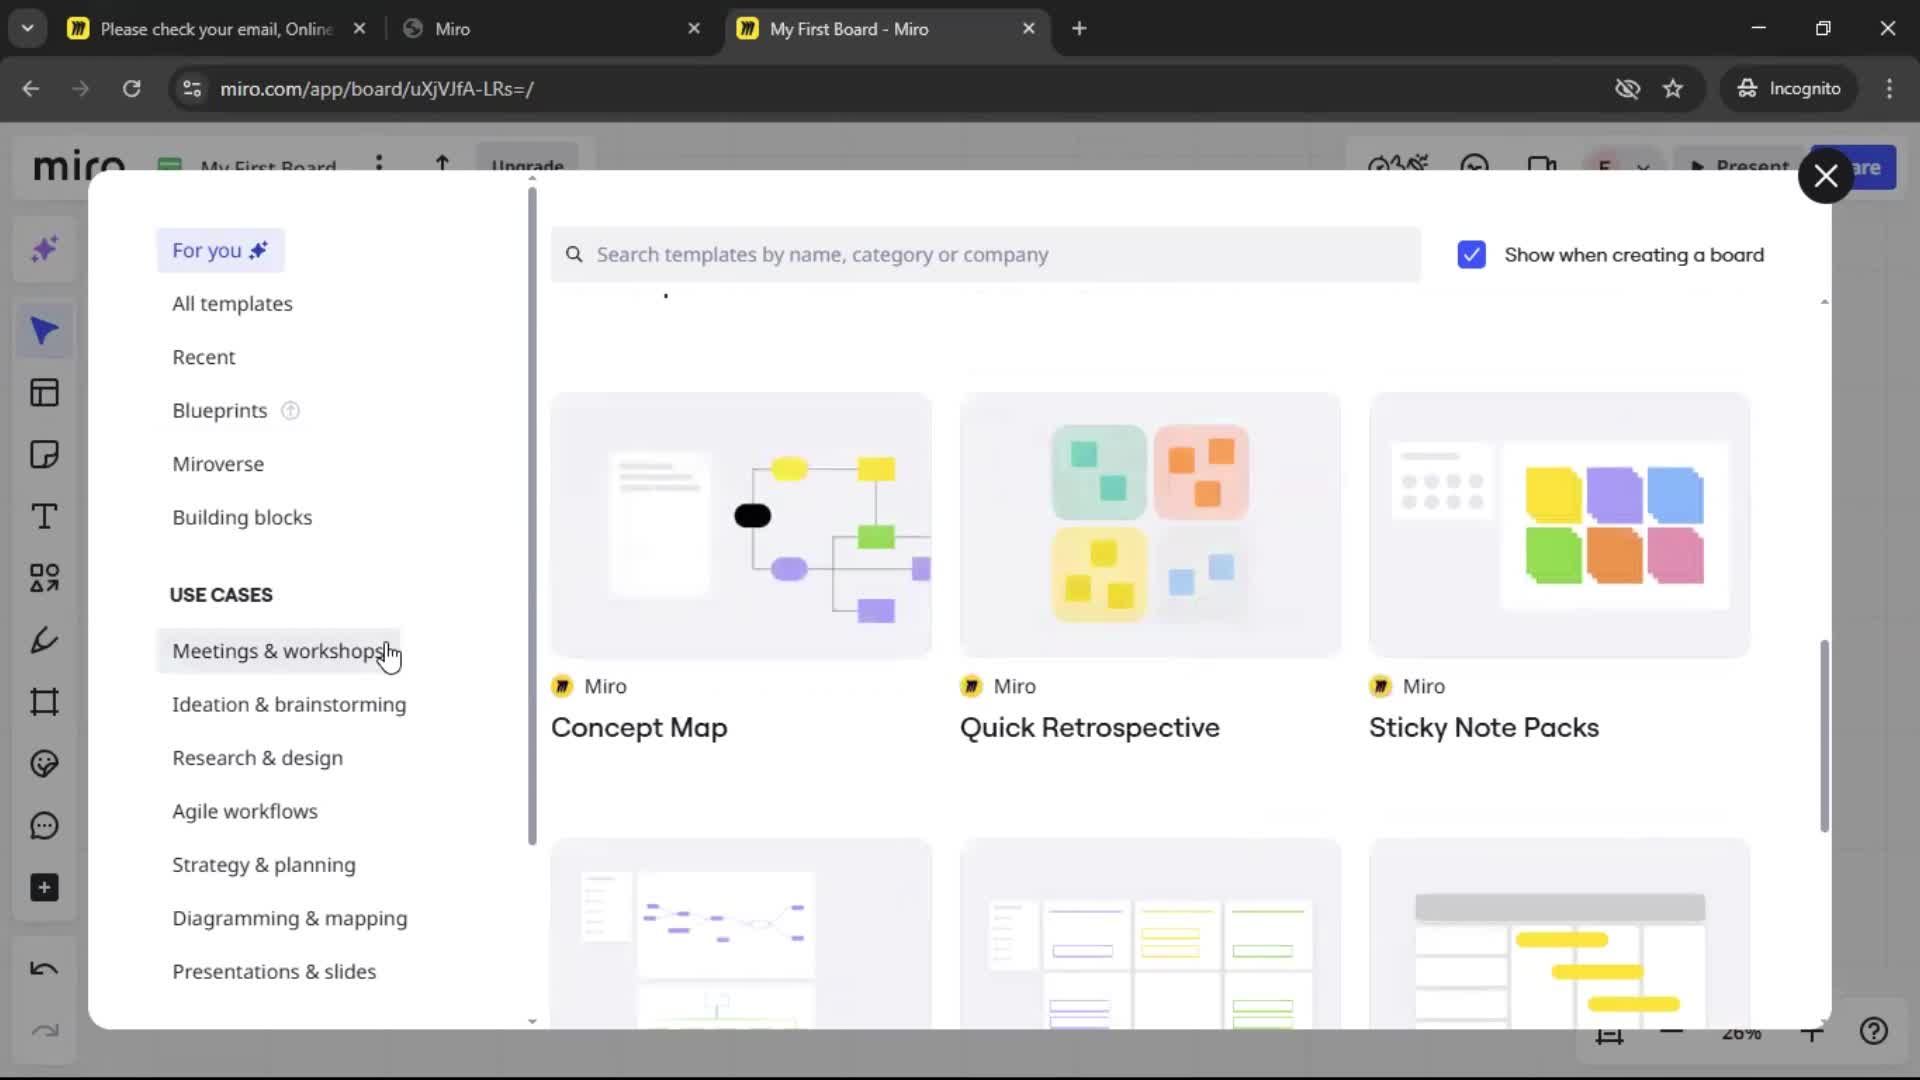Select the frame tool
Screen dimensions: 1920x1080
(x=44, y=702)
